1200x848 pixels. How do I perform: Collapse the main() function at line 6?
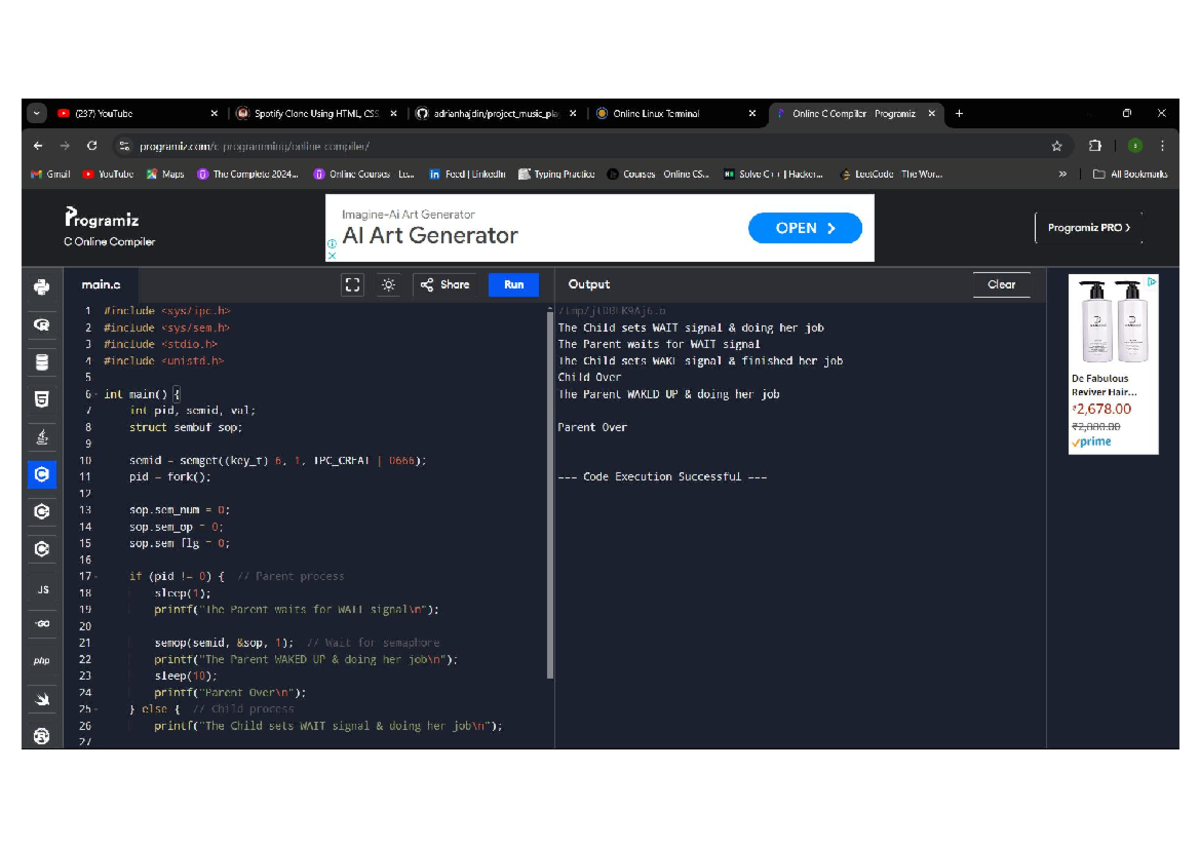(x=96, y=394)
